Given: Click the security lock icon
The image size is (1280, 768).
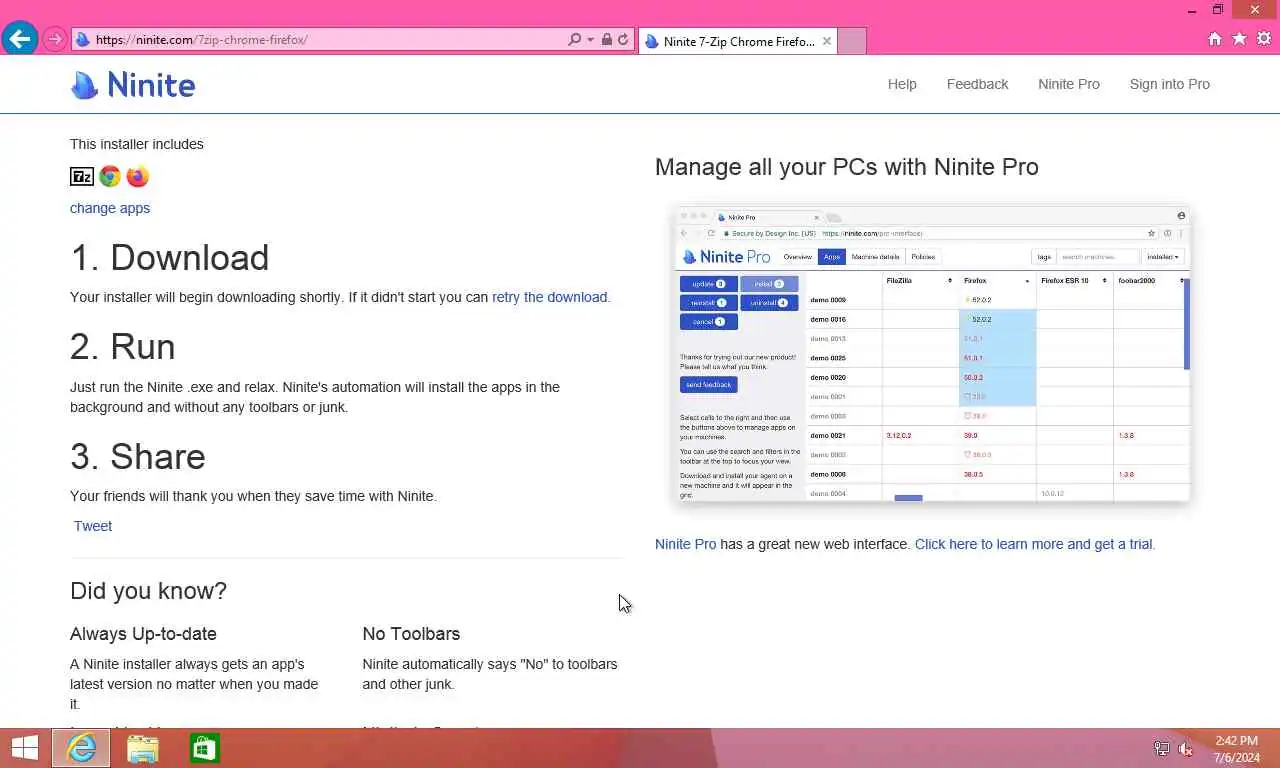Looking at the screenshot, I should click(606, 40).
